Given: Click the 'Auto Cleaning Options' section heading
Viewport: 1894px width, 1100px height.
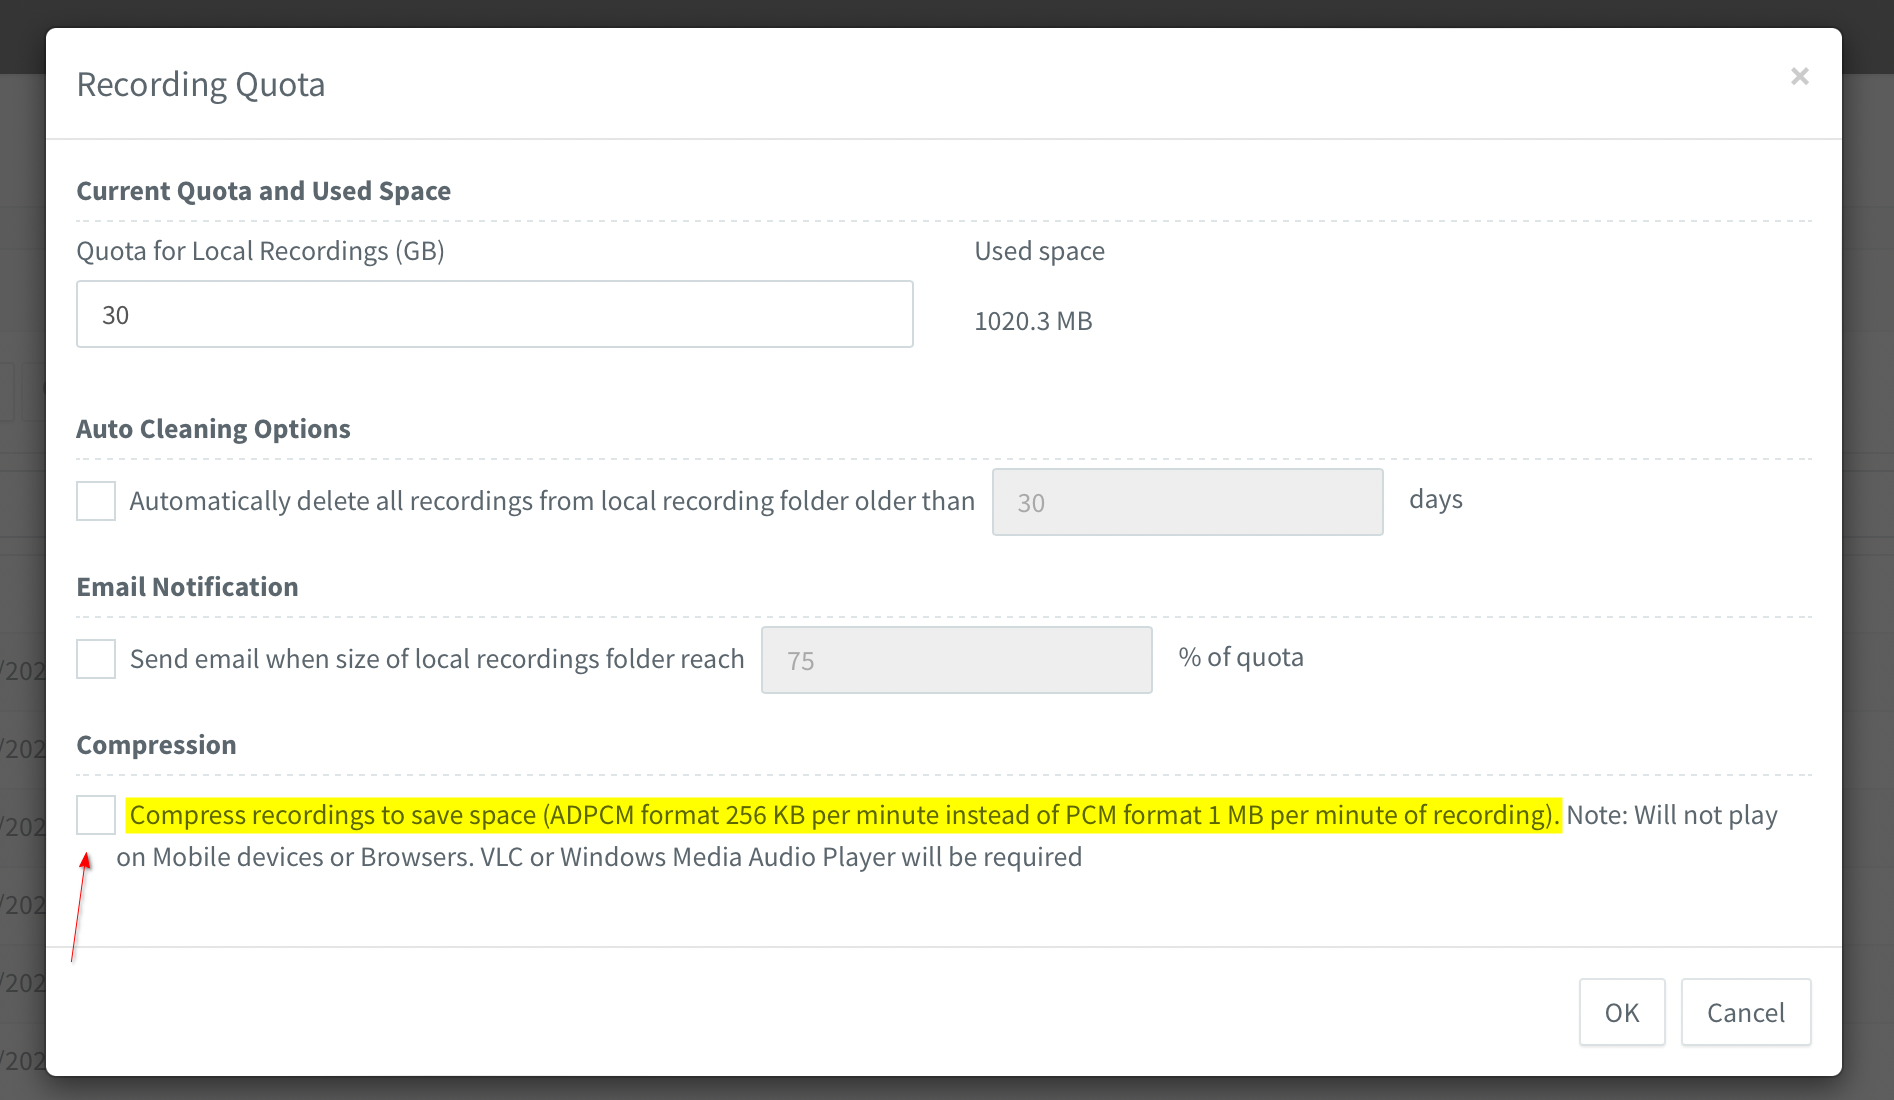Looking at the screenshot, I should [x=213, y=429].
